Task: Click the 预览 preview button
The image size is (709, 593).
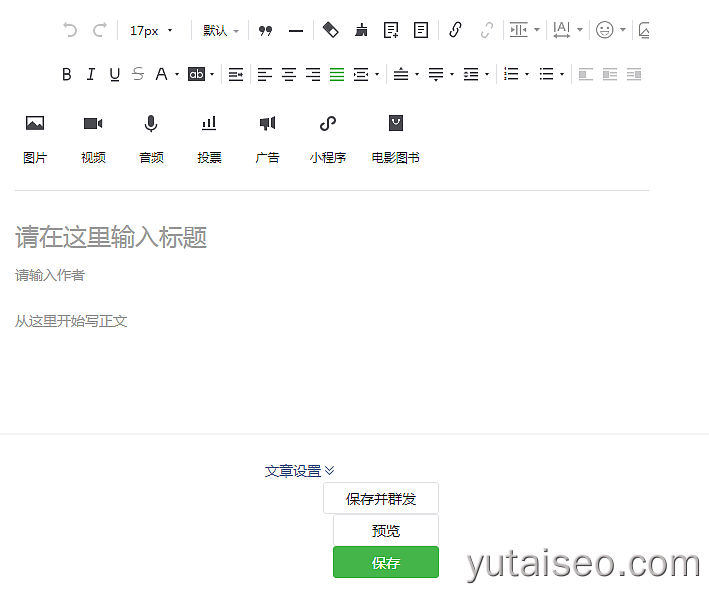Action: 386,530
